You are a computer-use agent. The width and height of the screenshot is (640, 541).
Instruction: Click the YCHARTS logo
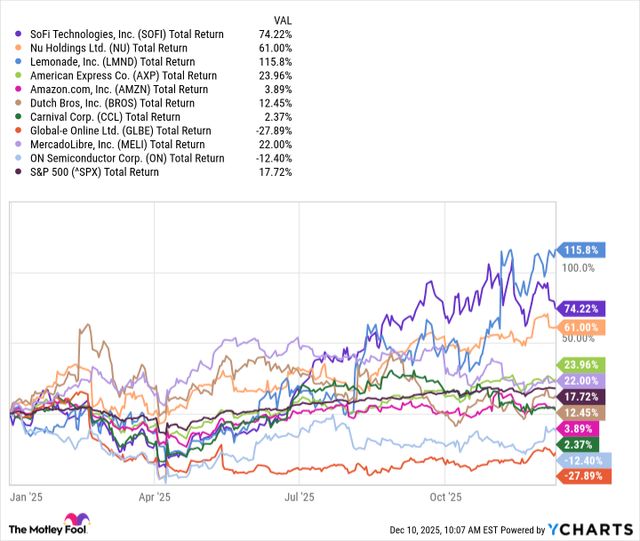click(595, 528)
